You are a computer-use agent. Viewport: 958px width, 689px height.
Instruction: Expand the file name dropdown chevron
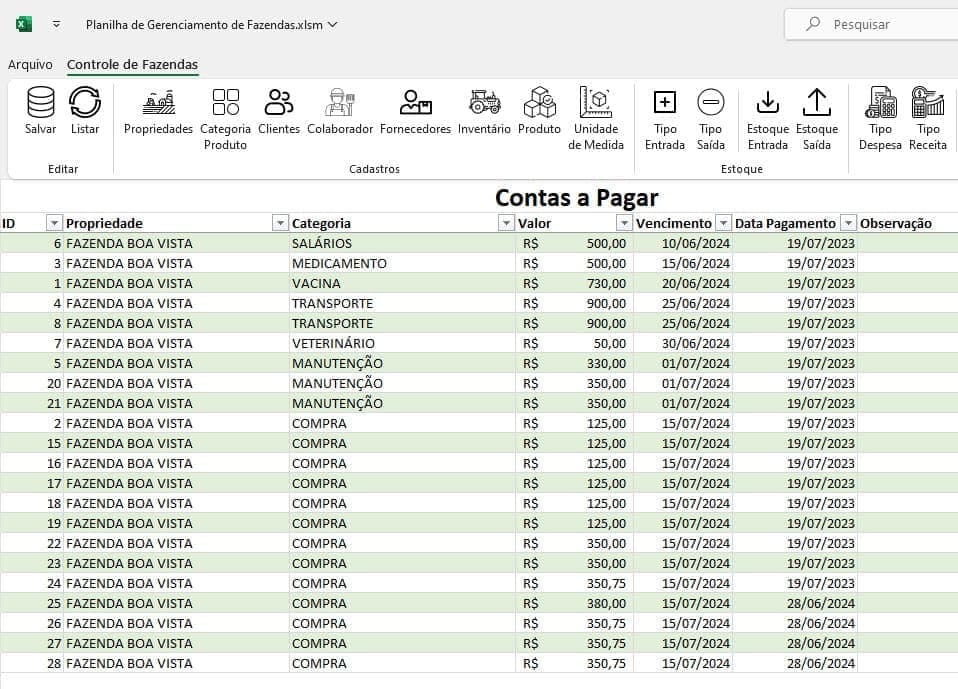(x=332, y=24)
